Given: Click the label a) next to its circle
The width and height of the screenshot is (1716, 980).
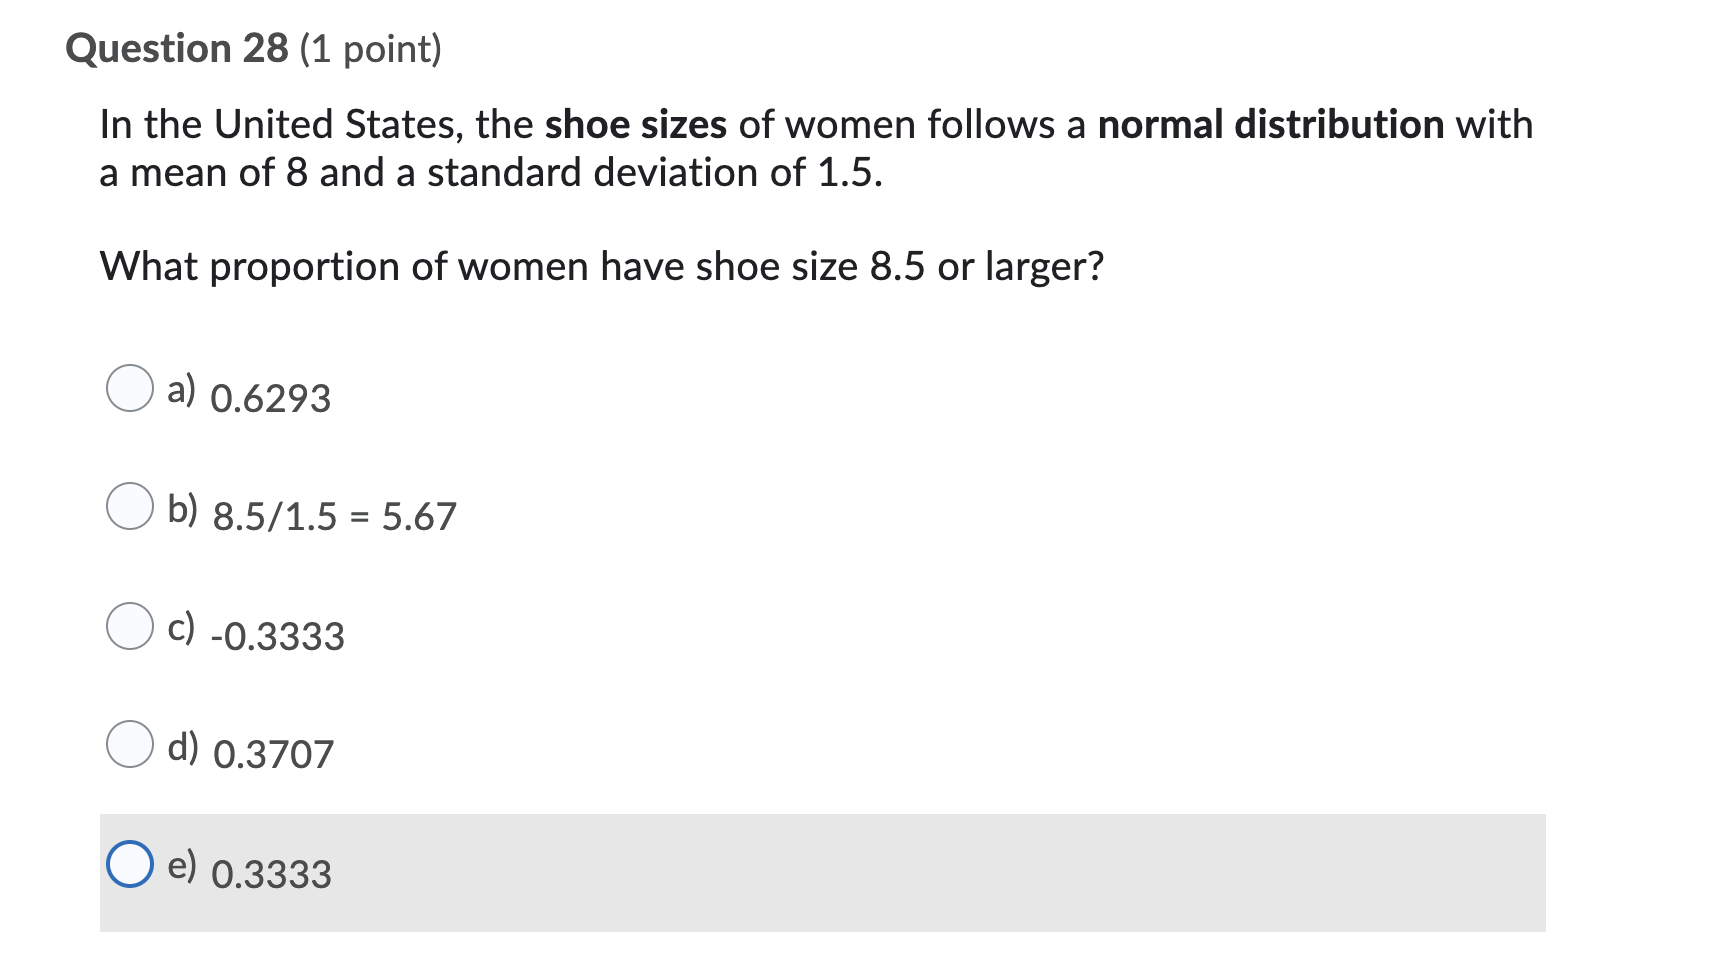Looking at the screenshot, I should pos(184,389).
